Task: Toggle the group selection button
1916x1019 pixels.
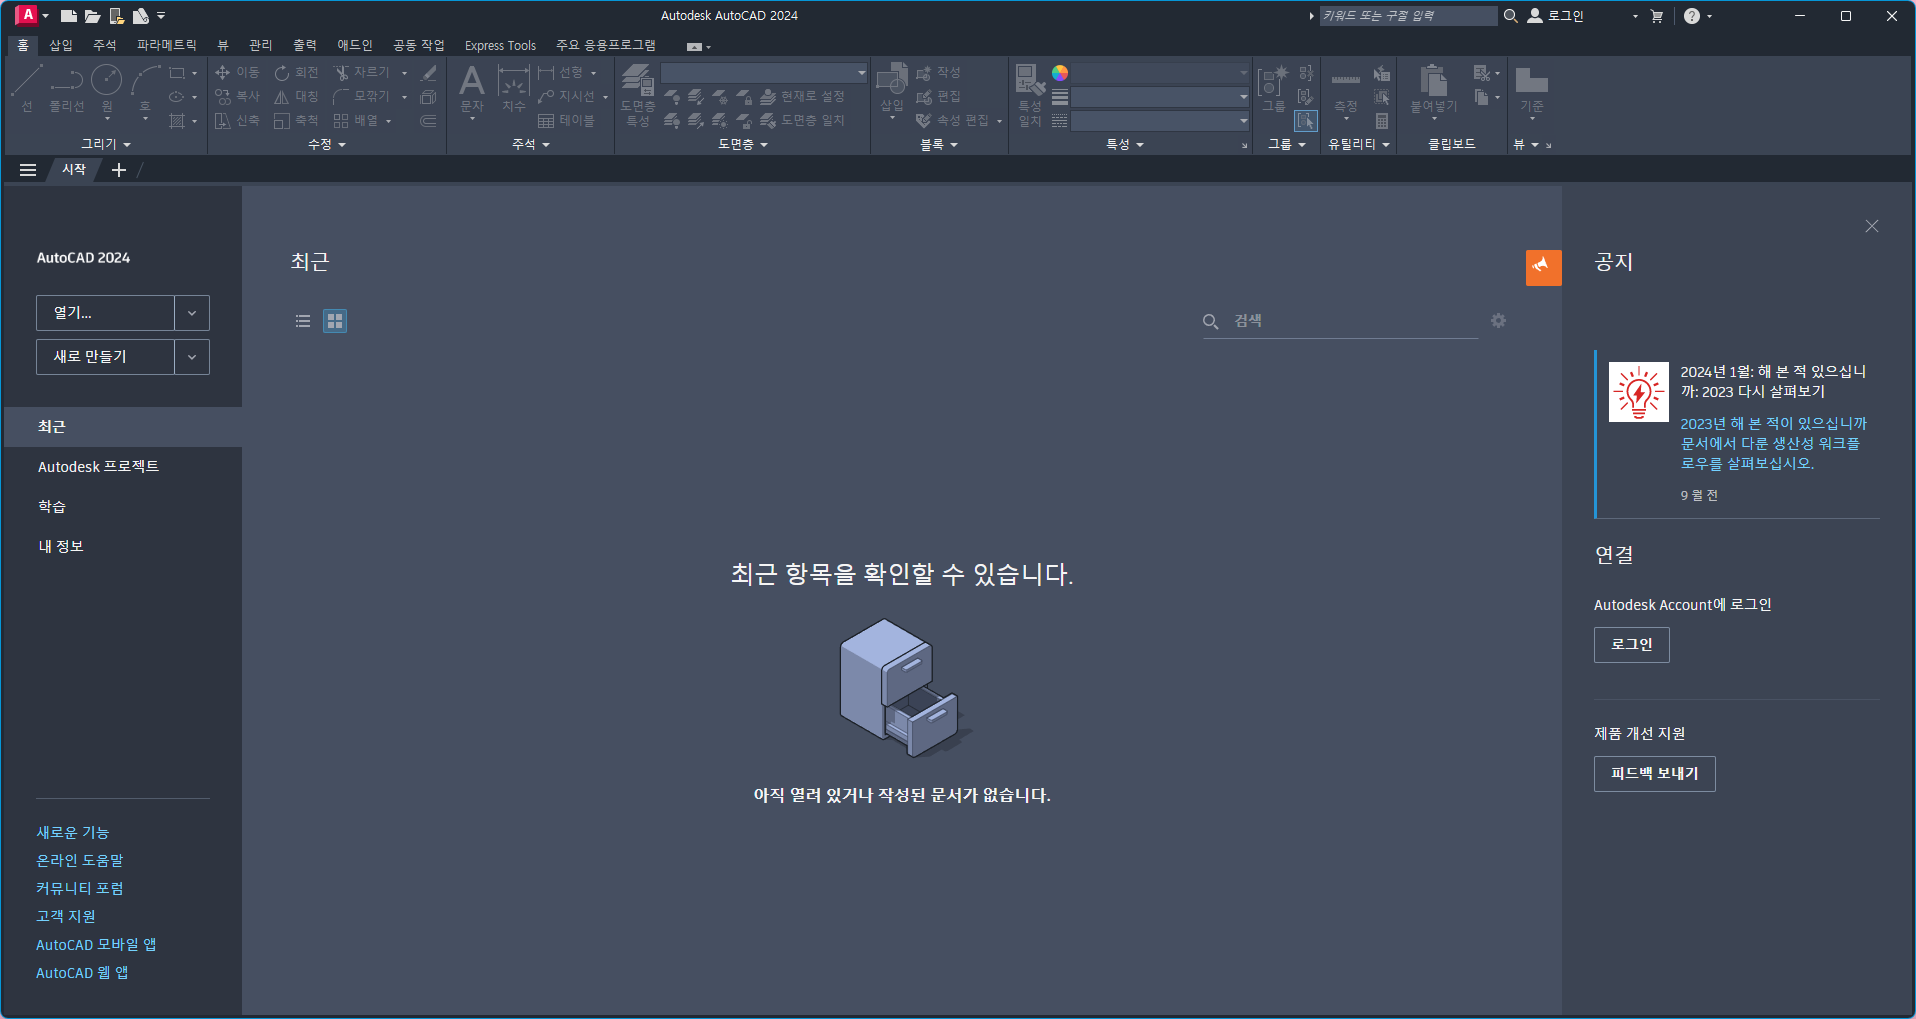Action: pyautogui.click(x=1306, y=121)
